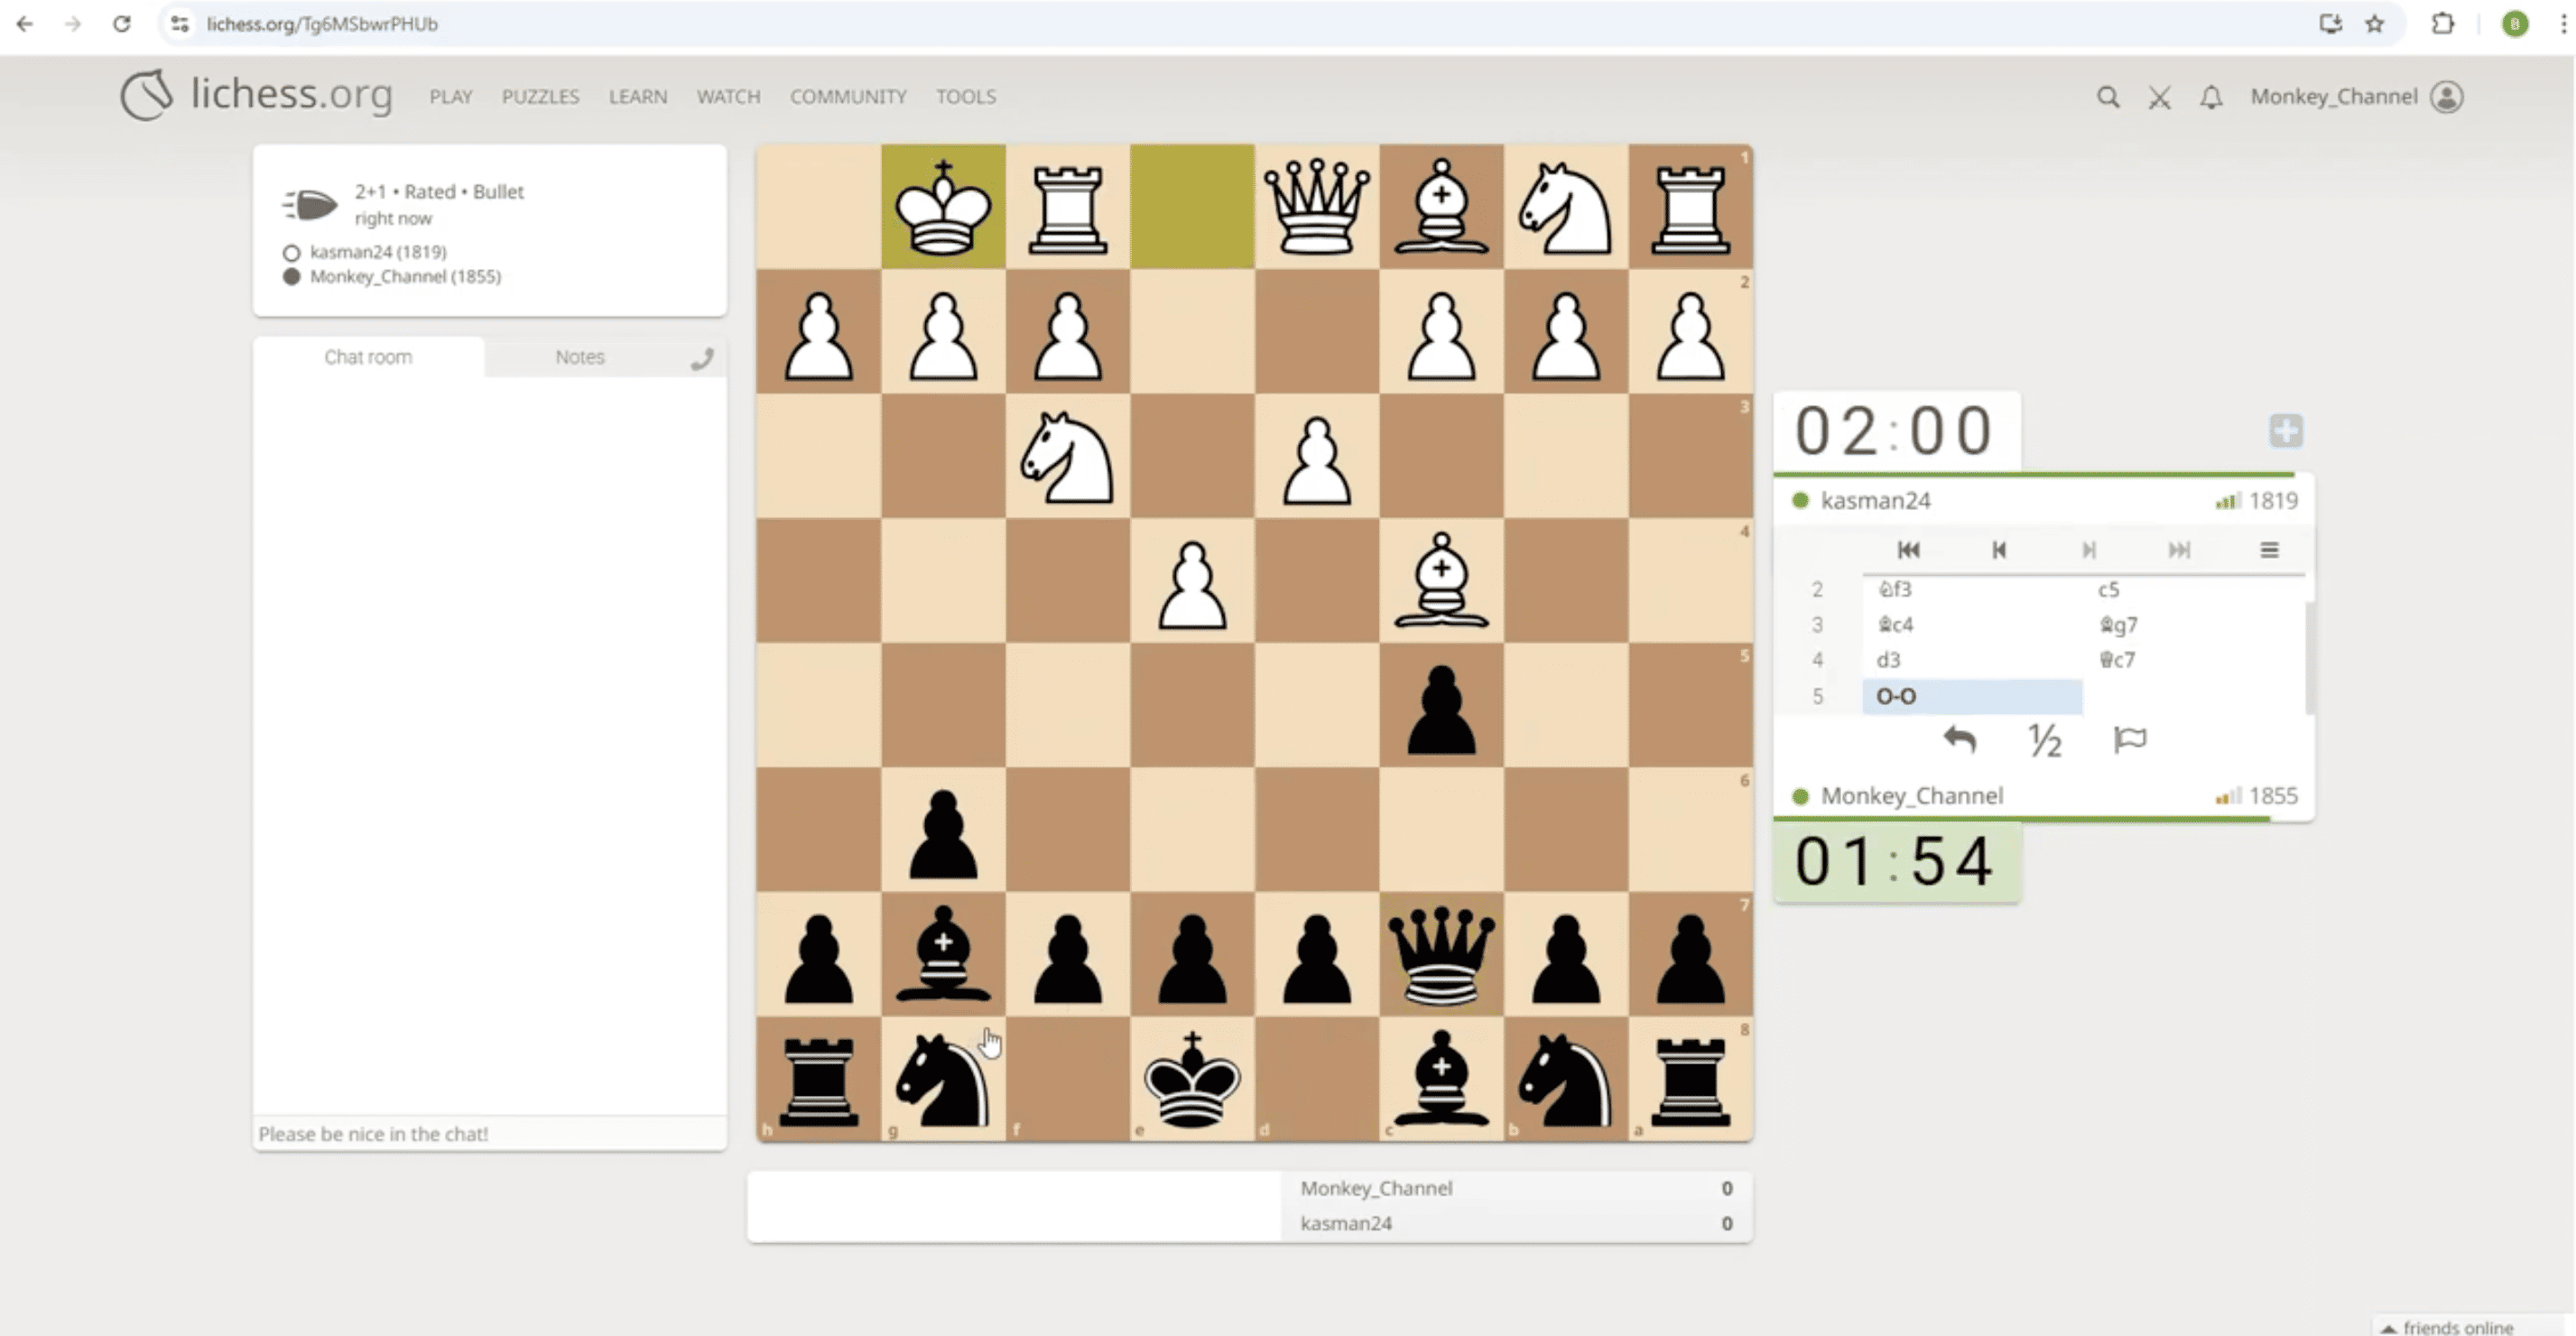Screen dimensions: 2576x1336
Task: Open the PUZZLES menu
Action: (x=540, y=97)
